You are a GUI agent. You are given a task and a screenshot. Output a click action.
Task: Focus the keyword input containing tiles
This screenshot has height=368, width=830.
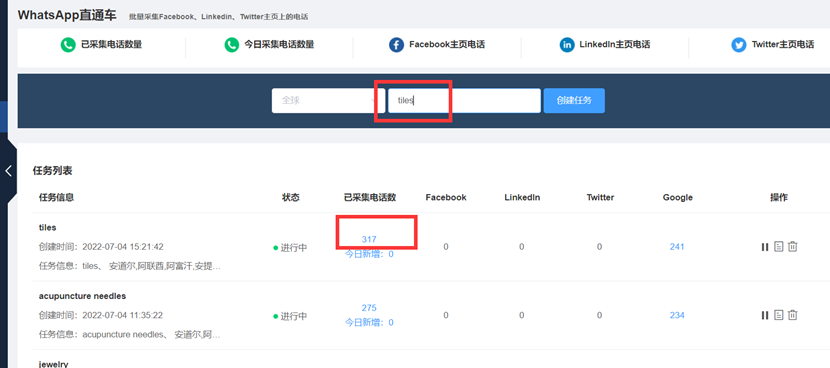pos(464,101)
